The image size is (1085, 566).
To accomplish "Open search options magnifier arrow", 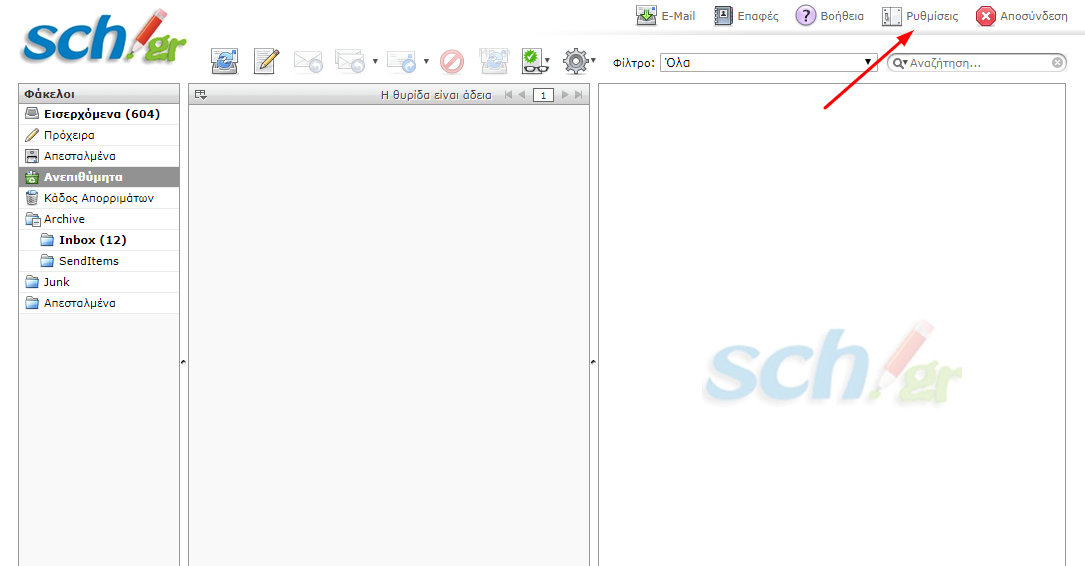I will pos(900,63).
